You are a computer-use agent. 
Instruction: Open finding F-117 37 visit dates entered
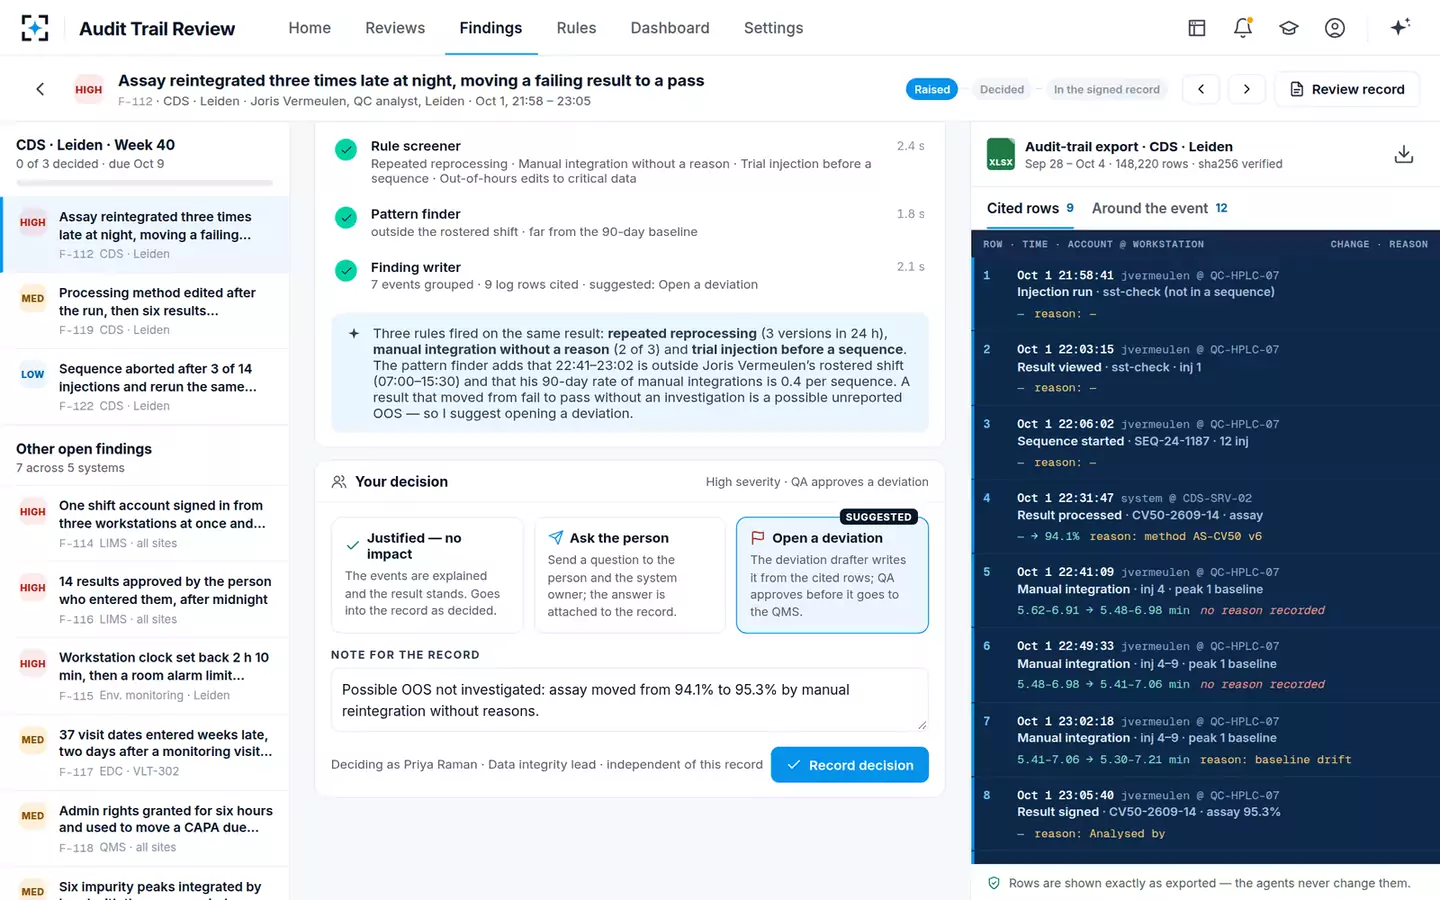point(145,752)
